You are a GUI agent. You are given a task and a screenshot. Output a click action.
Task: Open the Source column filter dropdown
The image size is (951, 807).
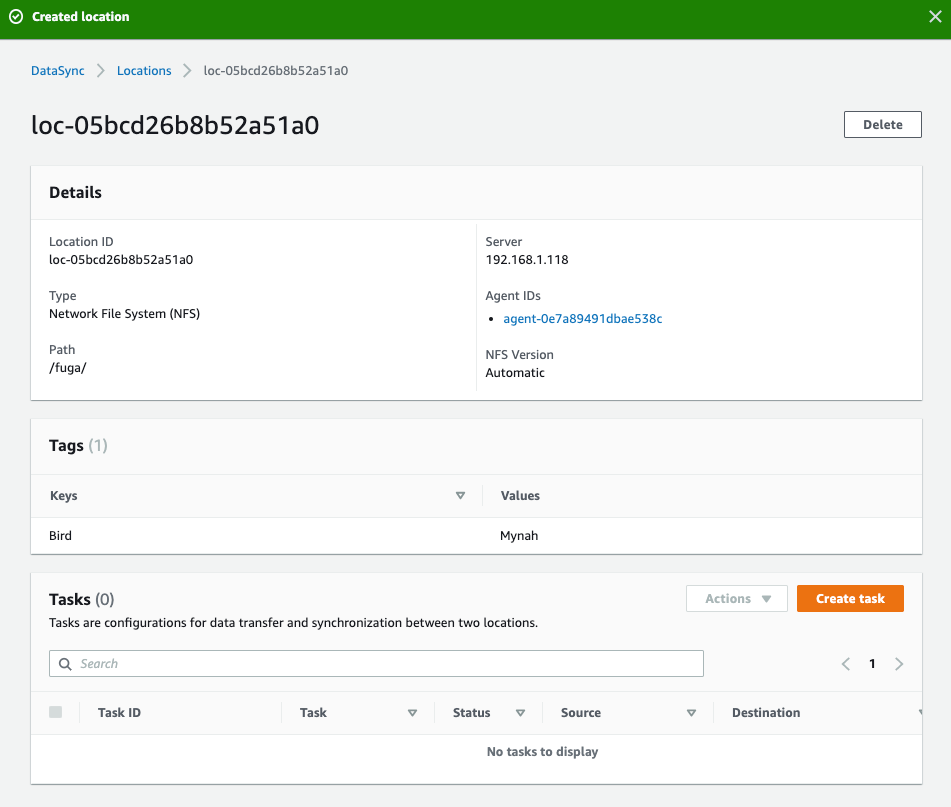pyautogui.click(x=691, y=712)
